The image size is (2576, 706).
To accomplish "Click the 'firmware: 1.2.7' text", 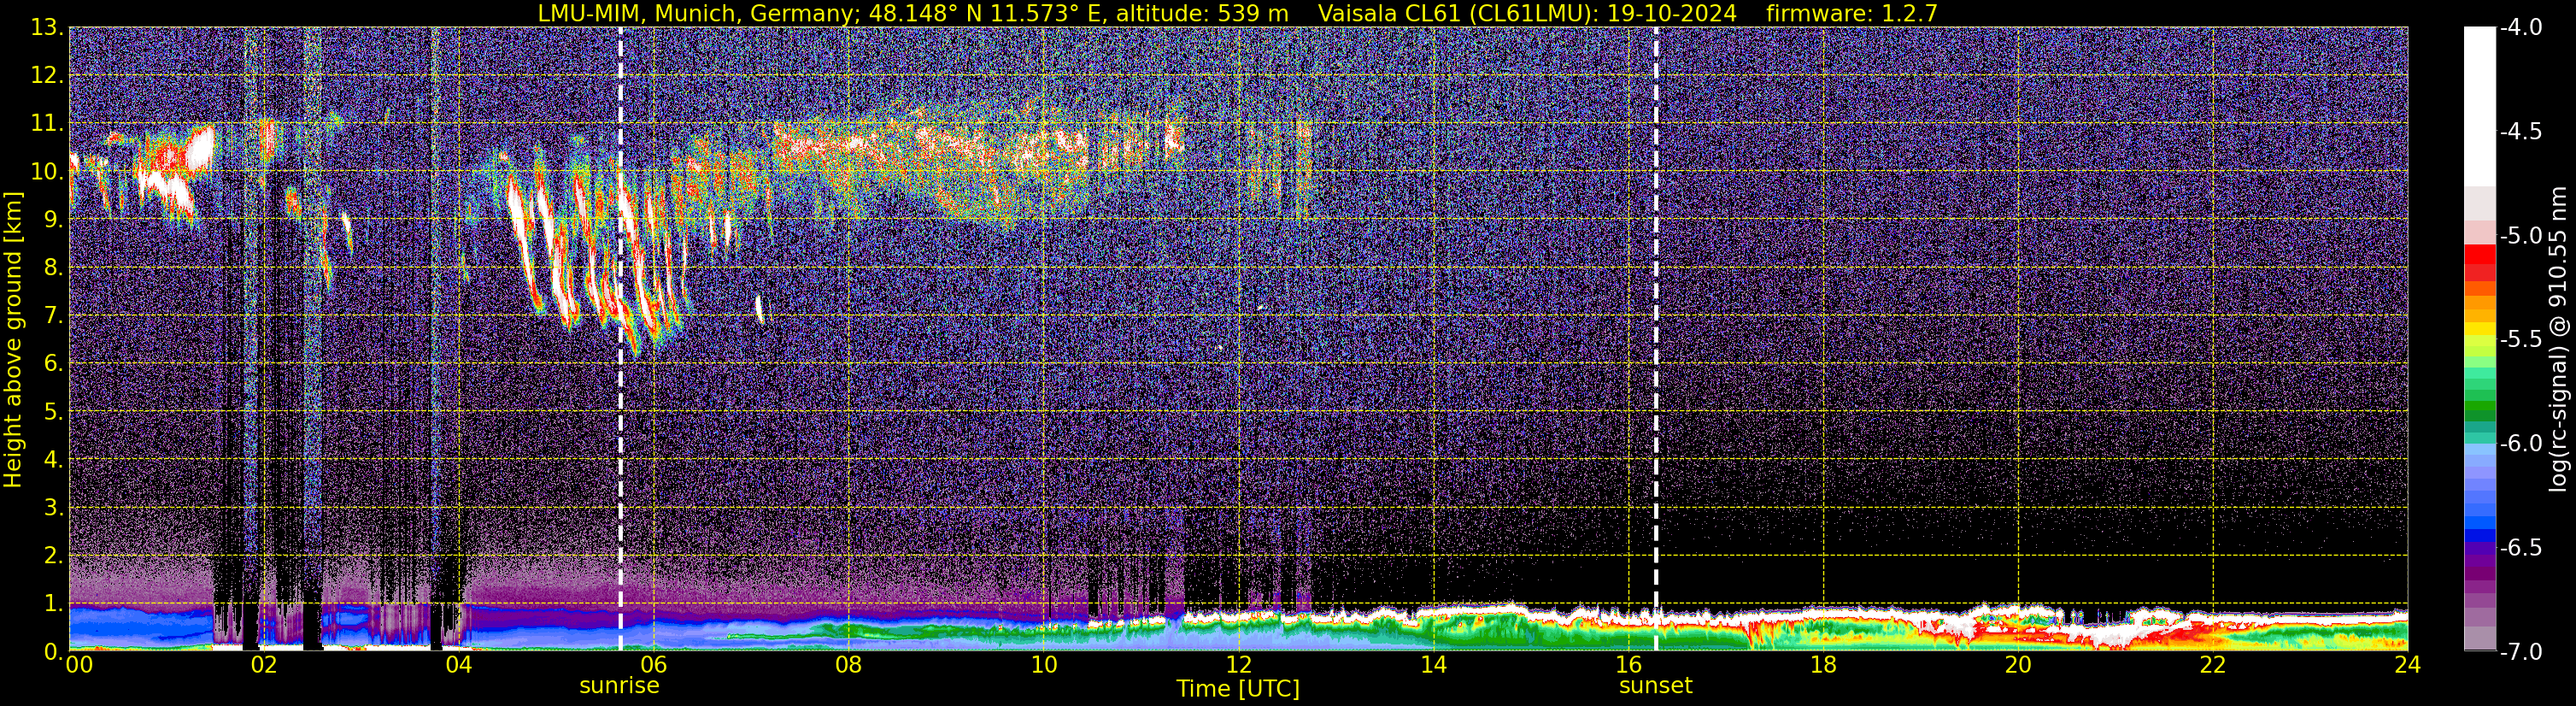I will point(1852,13).
